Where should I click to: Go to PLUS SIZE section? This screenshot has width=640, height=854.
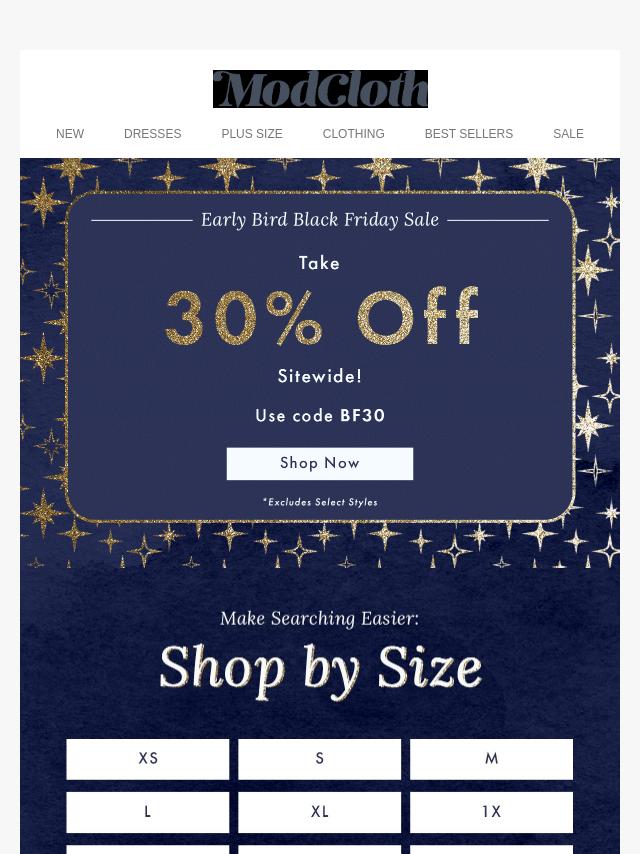(252, 133)
